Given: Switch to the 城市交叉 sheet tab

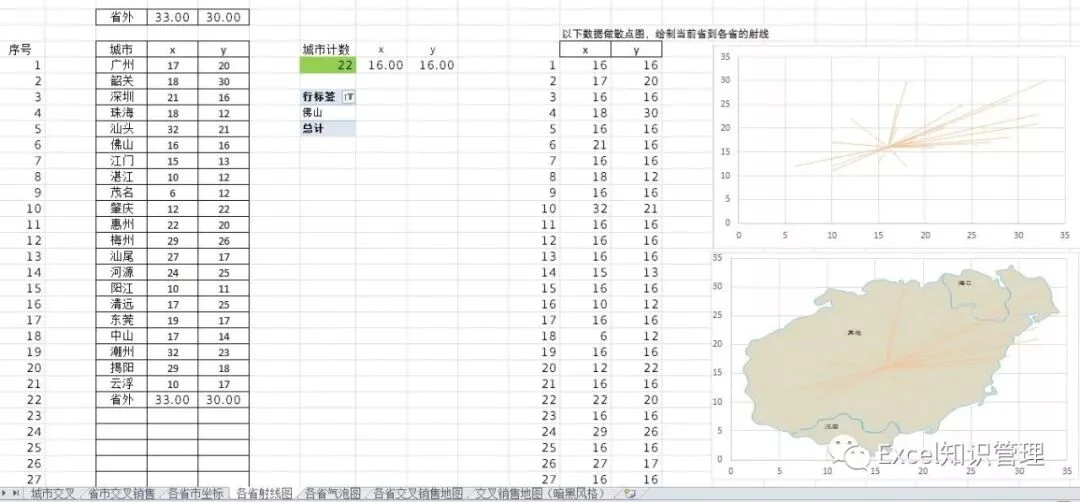Looking at the screenshot, I should pos(52,493).
